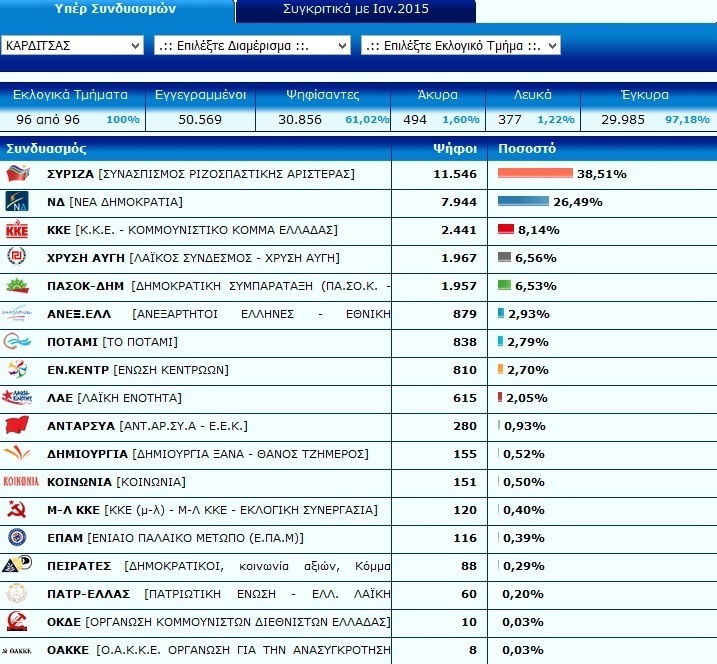Click the ΣΥΡΙΖΑ party logo icon
The height and width of the screenshot is (664, 717).
[x=18, y=174]
